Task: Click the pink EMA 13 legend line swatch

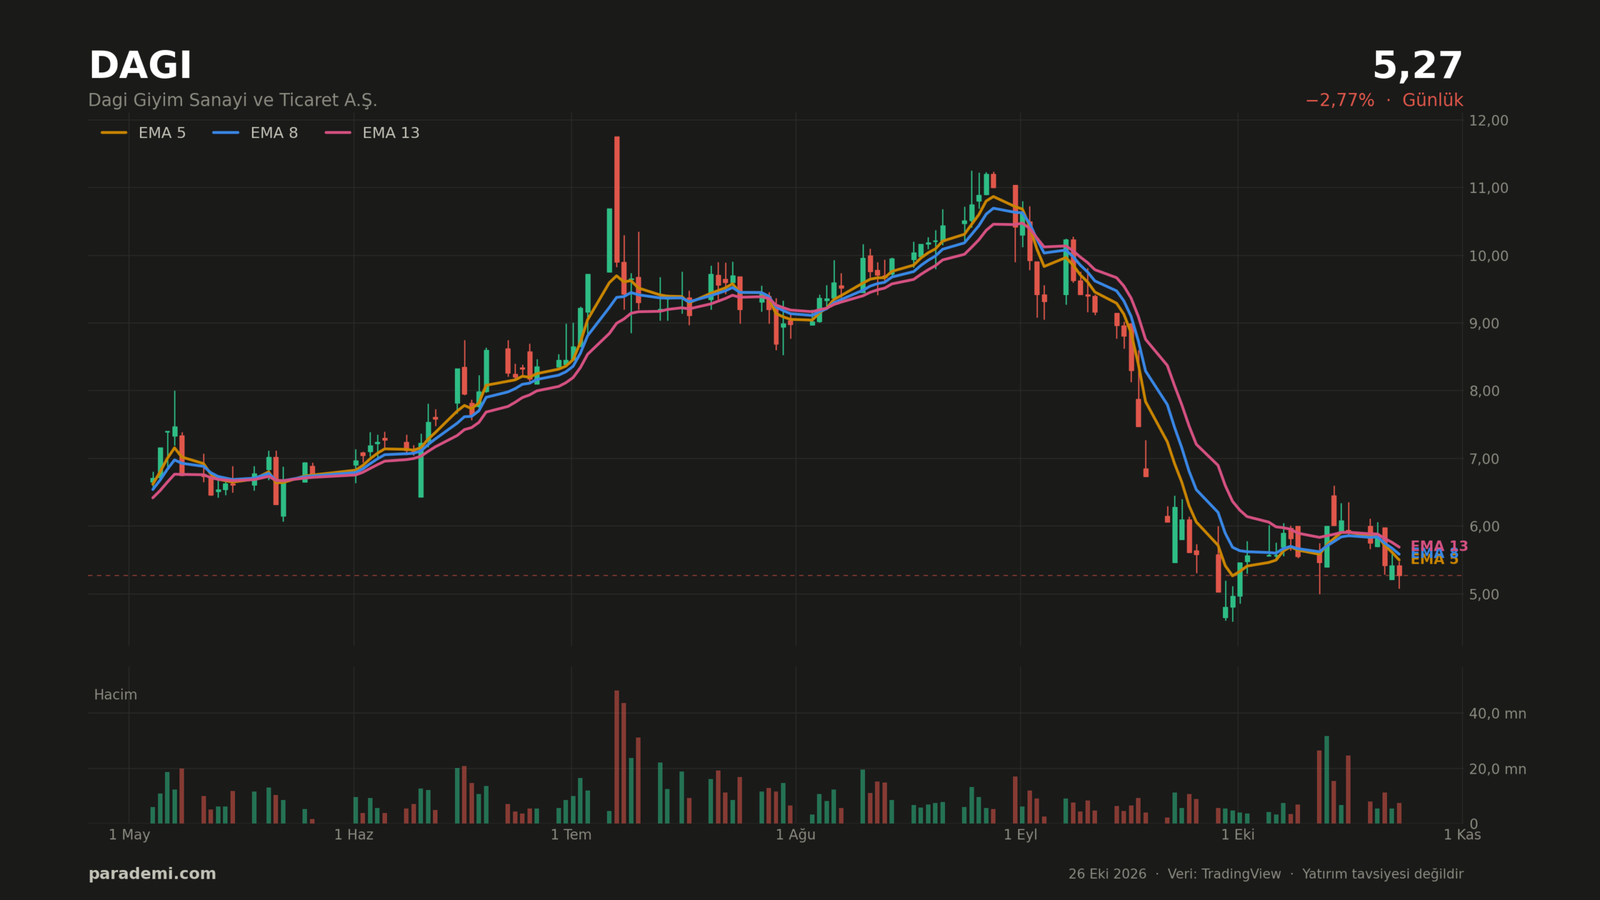Action: (x=338, y=133)
